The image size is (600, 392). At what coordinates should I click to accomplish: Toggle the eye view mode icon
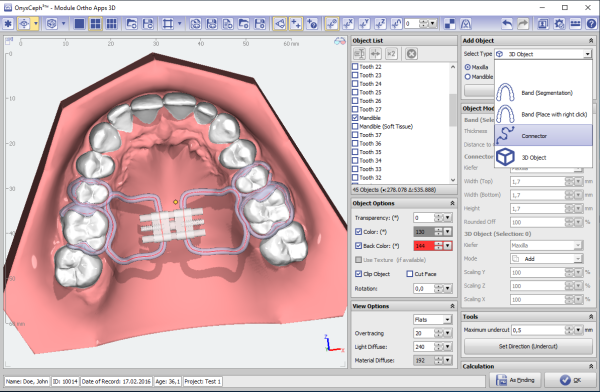click(24, 24)
